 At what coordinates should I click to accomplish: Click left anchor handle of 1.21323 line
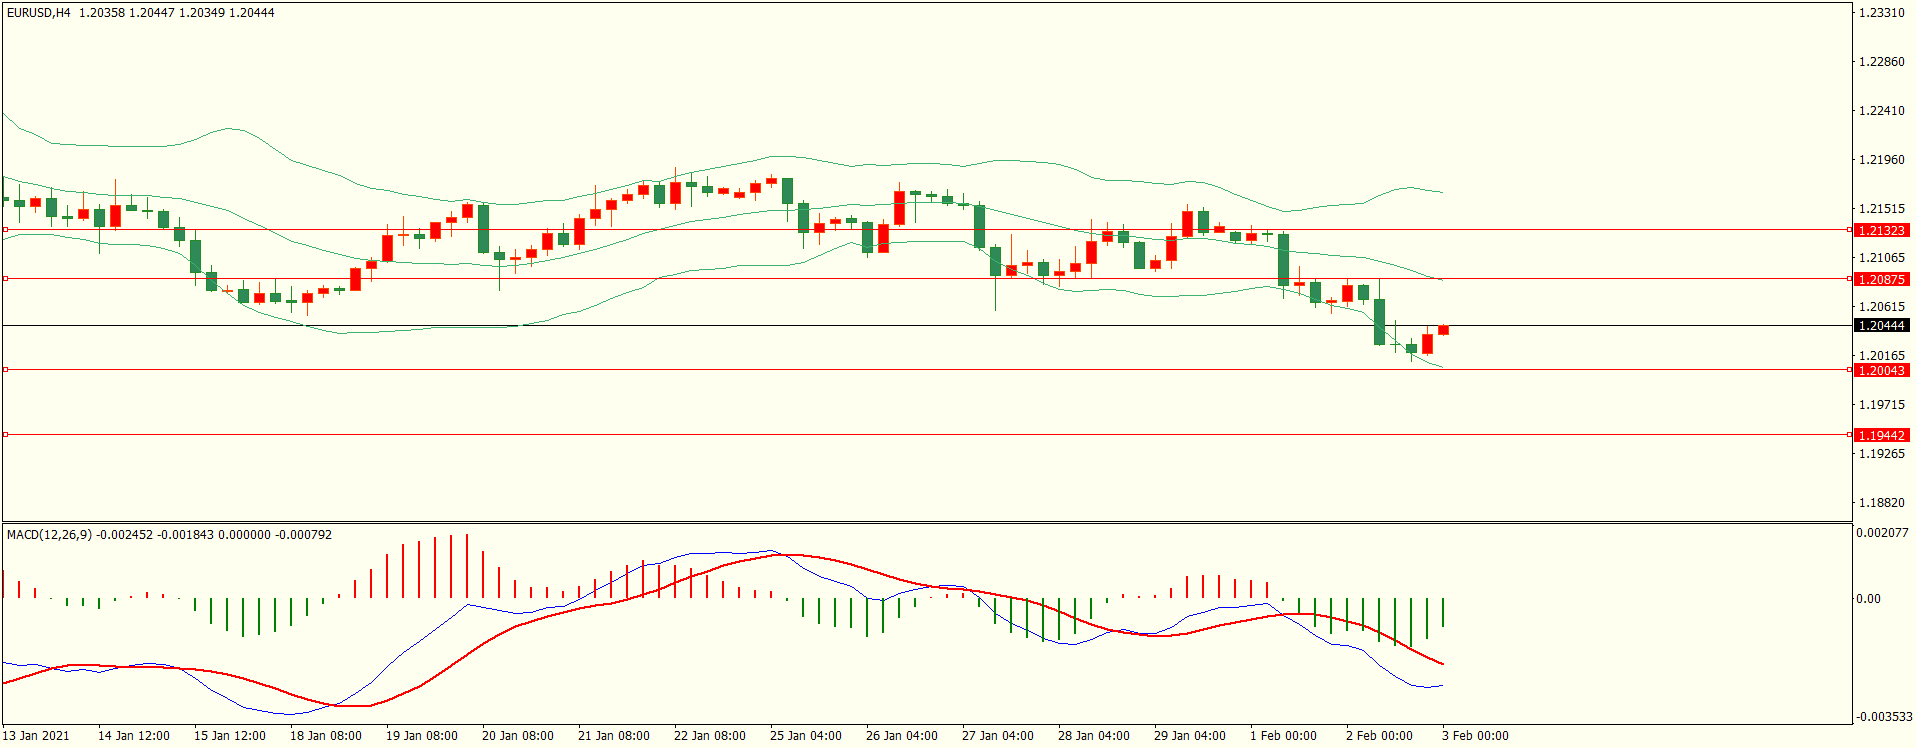point(5,230)
